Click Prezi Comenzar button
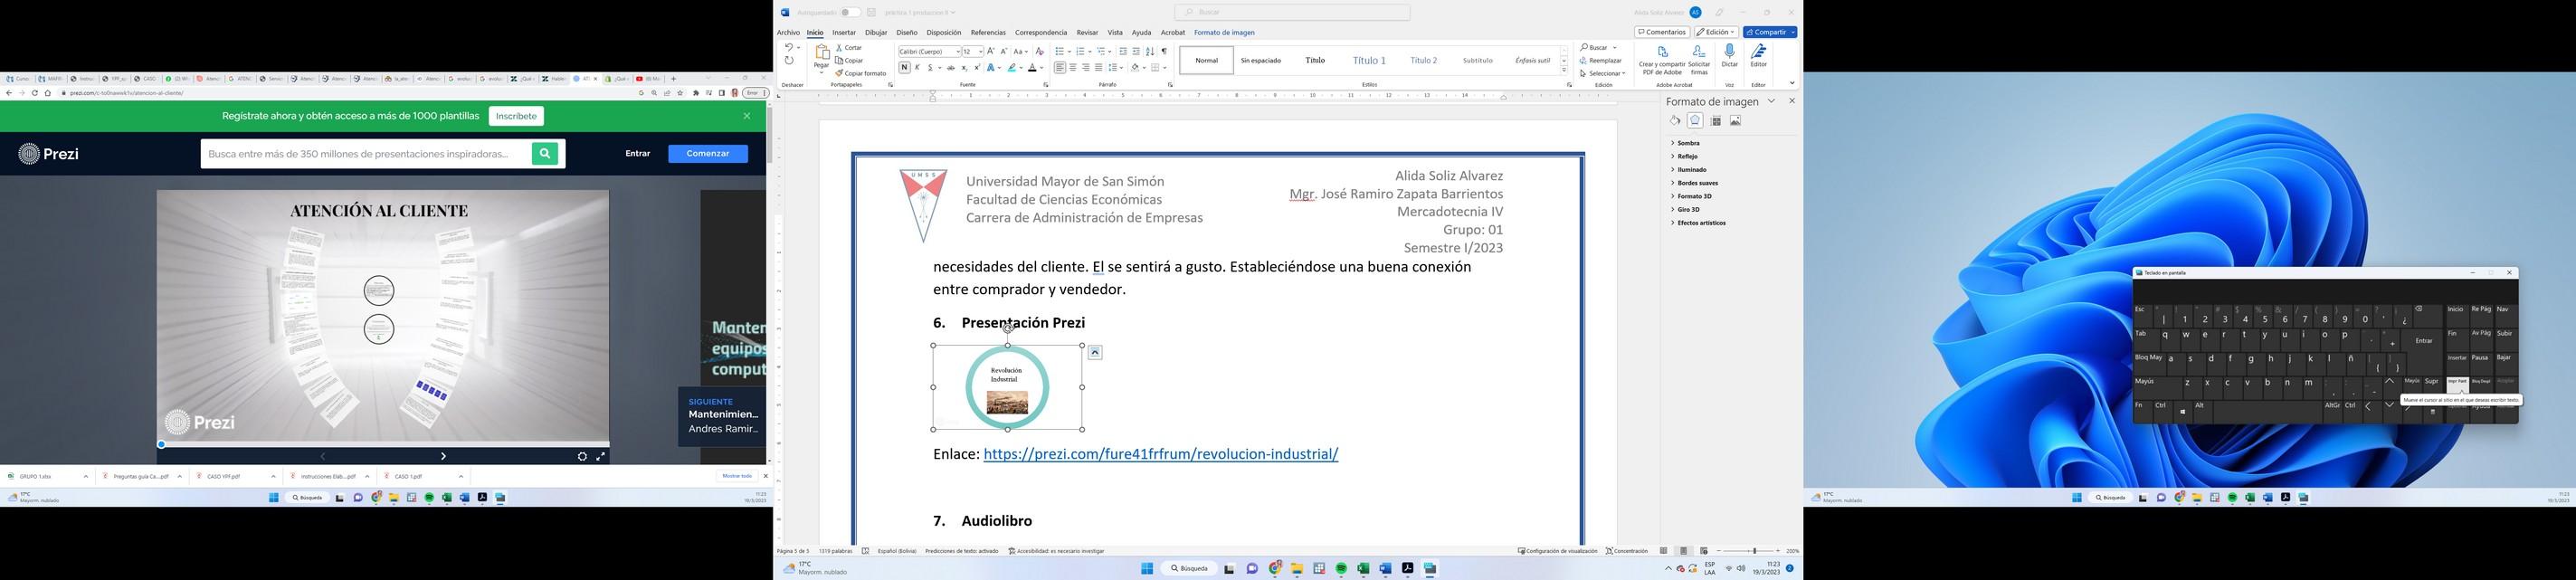Viewport: 2576px width, 580px height. (x=708, y=154)
